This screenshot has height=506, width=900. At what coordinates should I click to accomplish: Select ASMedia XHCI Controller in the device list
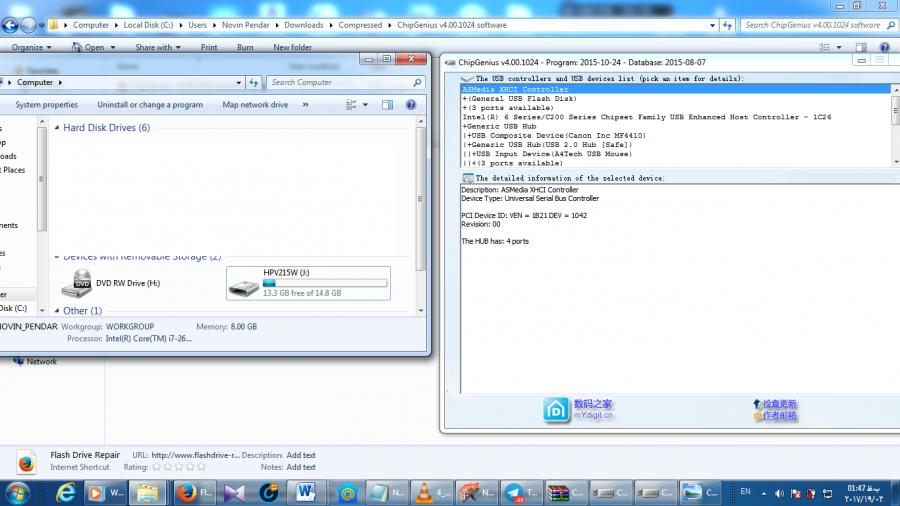click(x=676, y=89)
